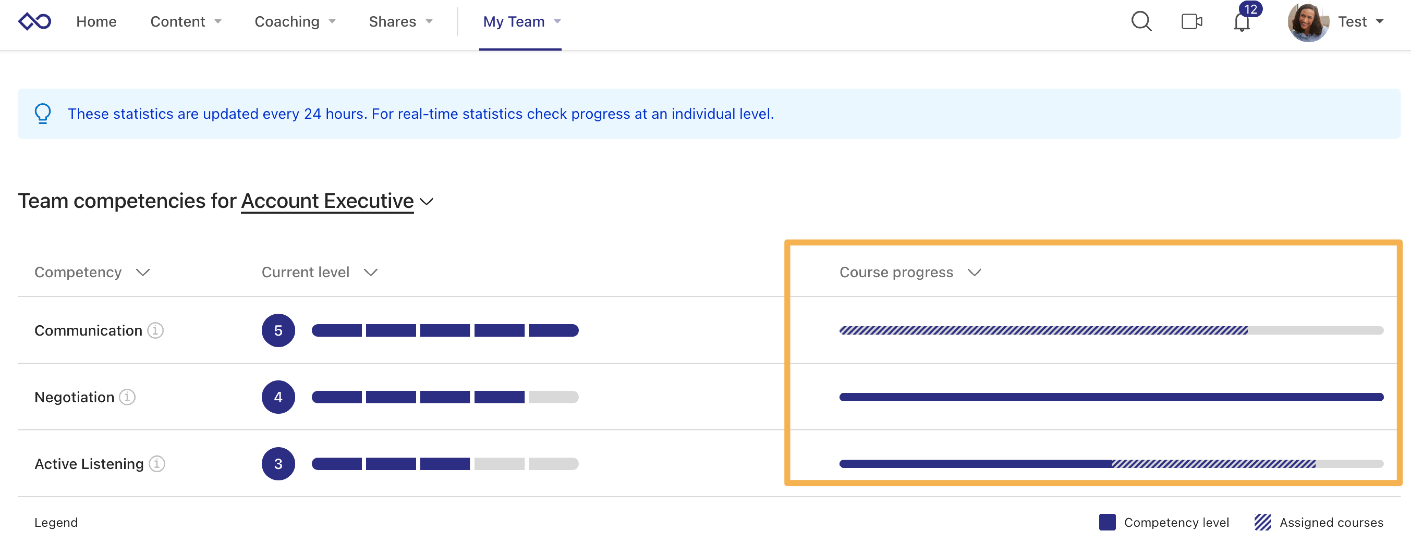Image resolution: width=1411 pixels, height=543 pixels.
Task: Click the Negotiation course progress bar
Action: click(x=1111, y=397)
